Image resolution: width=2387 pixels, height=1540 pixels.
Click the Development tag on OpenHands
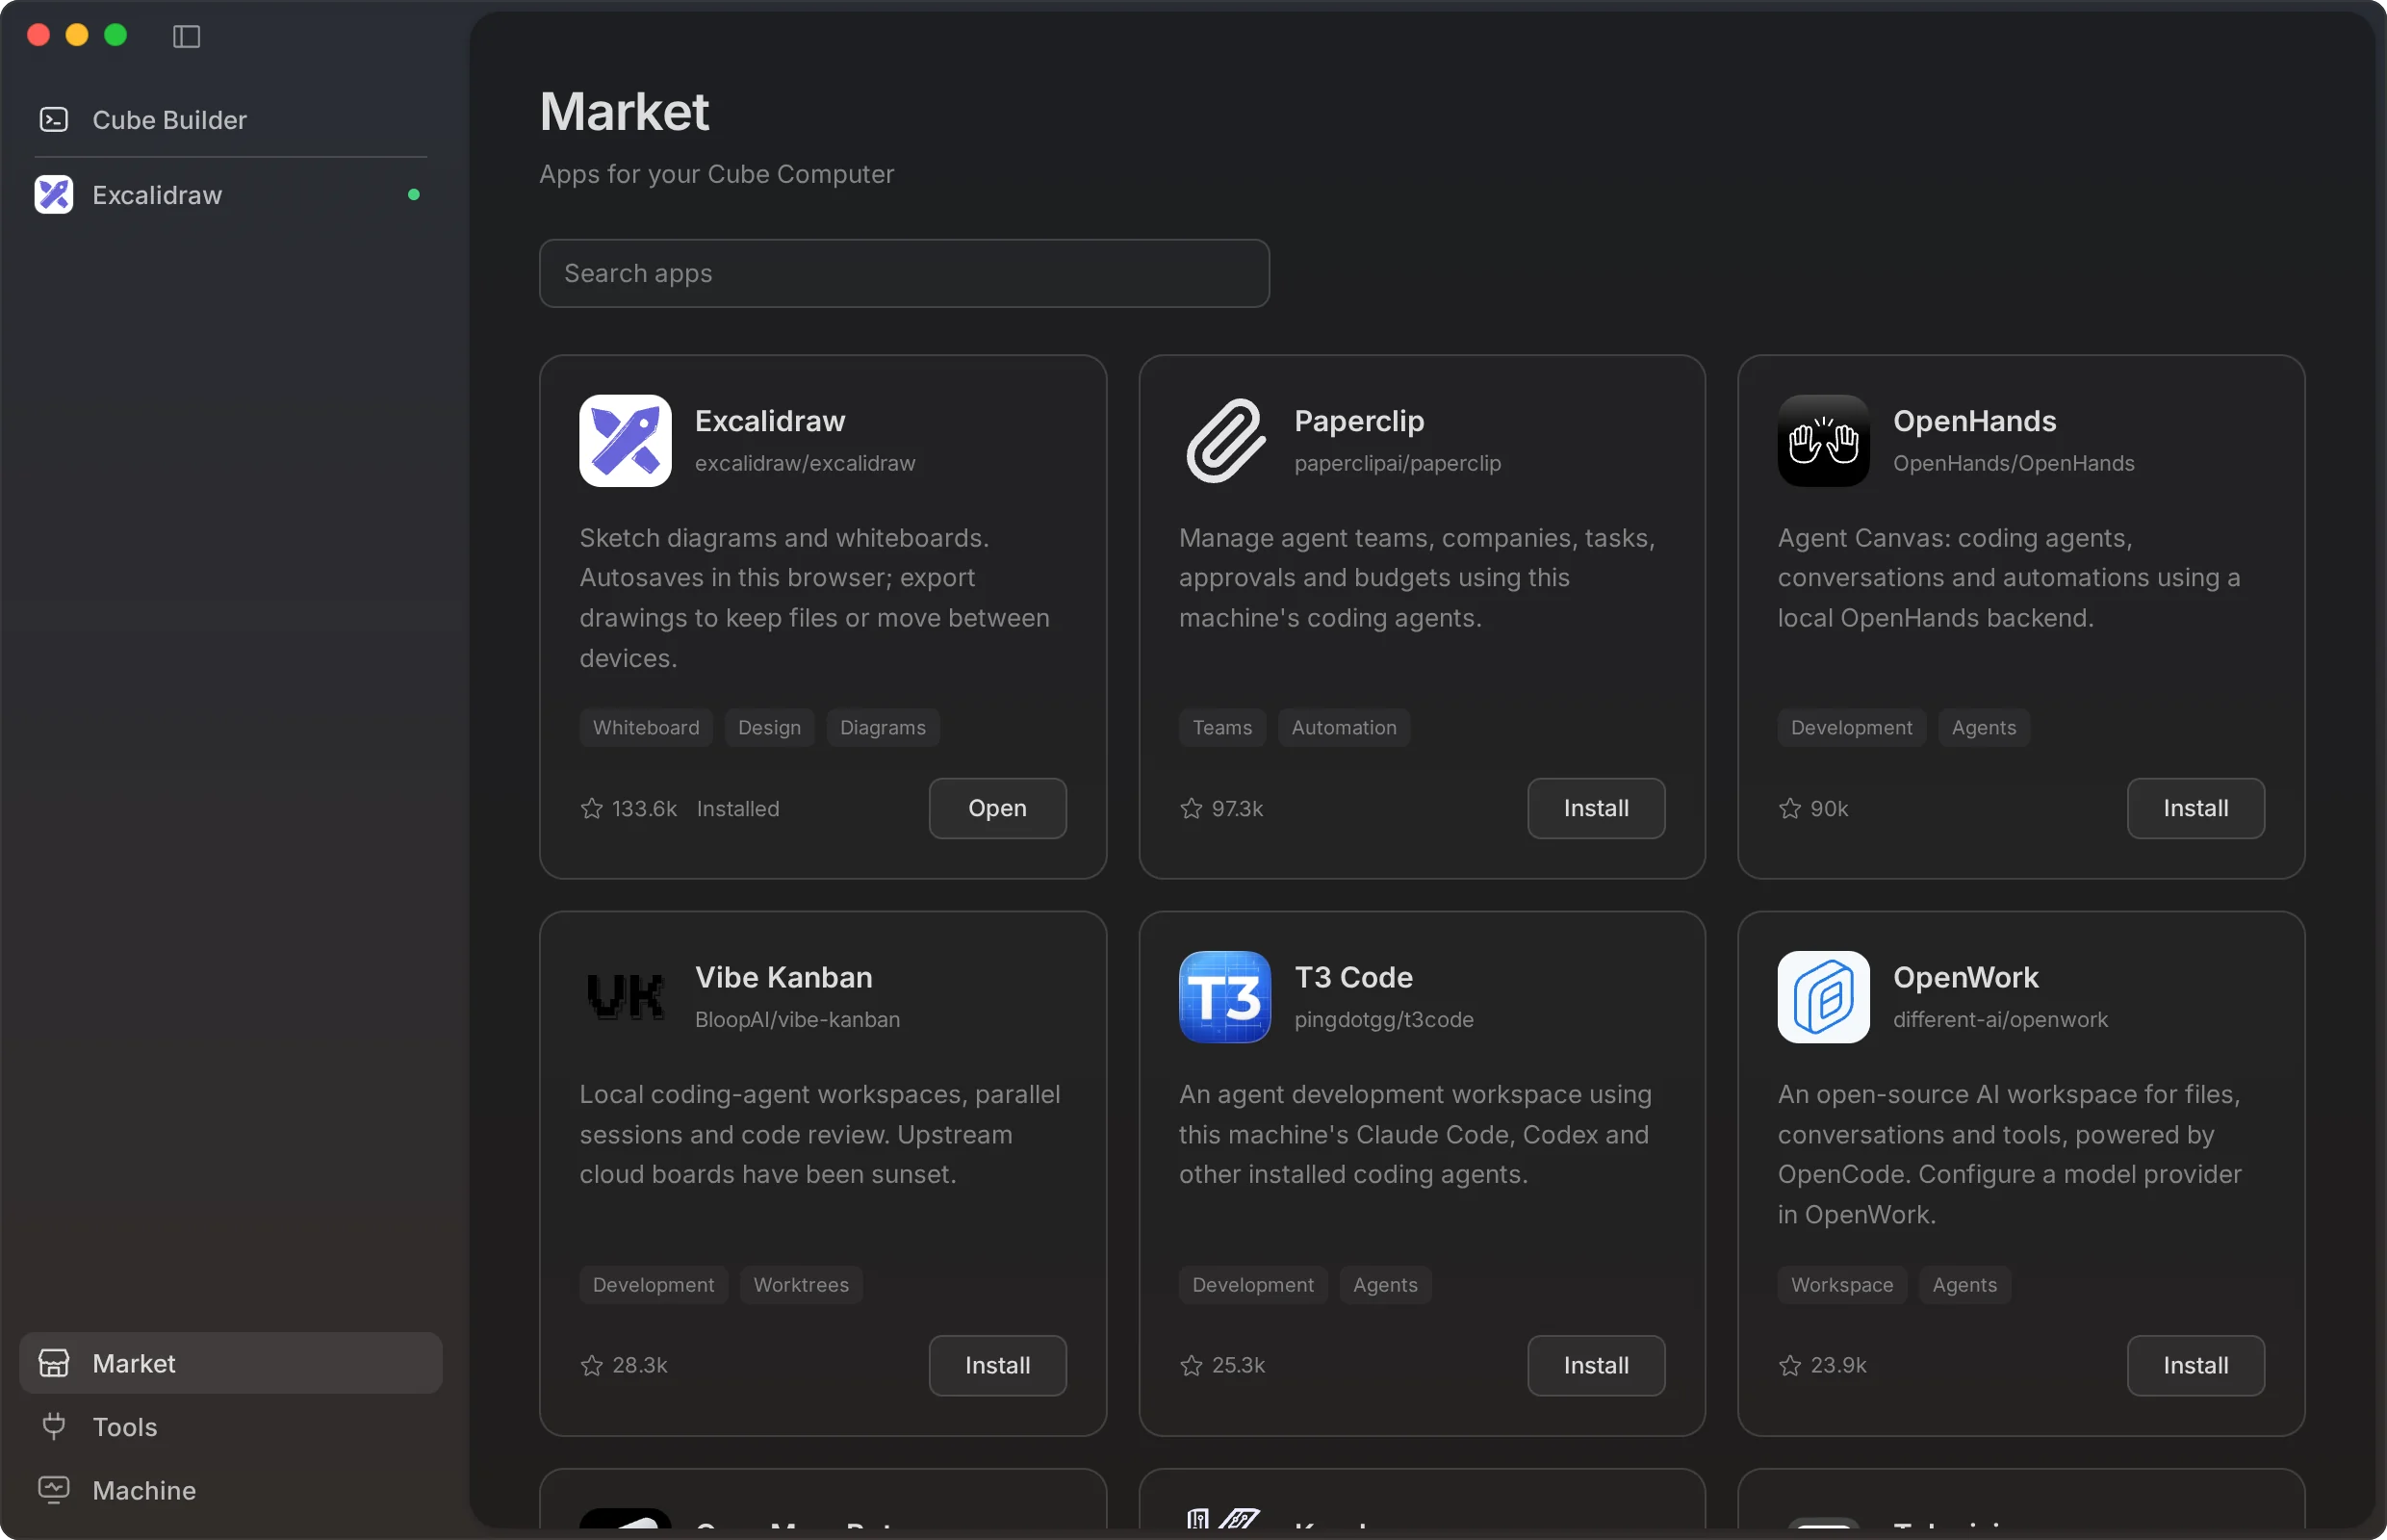click(1851, 728)
